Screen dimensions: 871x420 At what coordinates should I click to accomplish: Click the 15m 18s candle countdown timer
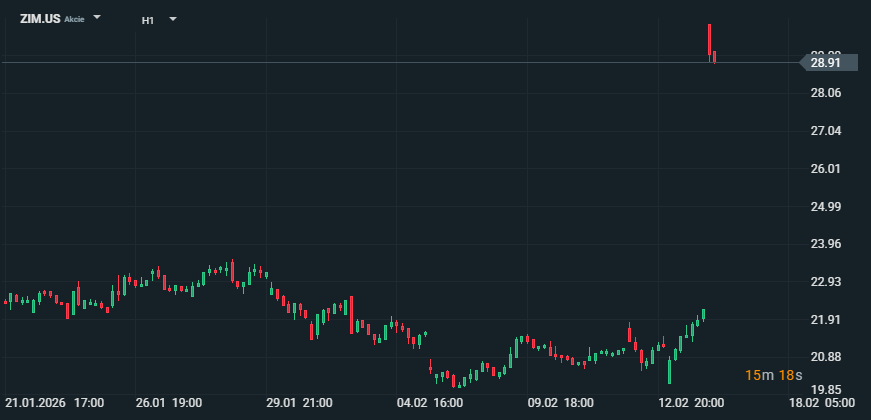(775, 375)
